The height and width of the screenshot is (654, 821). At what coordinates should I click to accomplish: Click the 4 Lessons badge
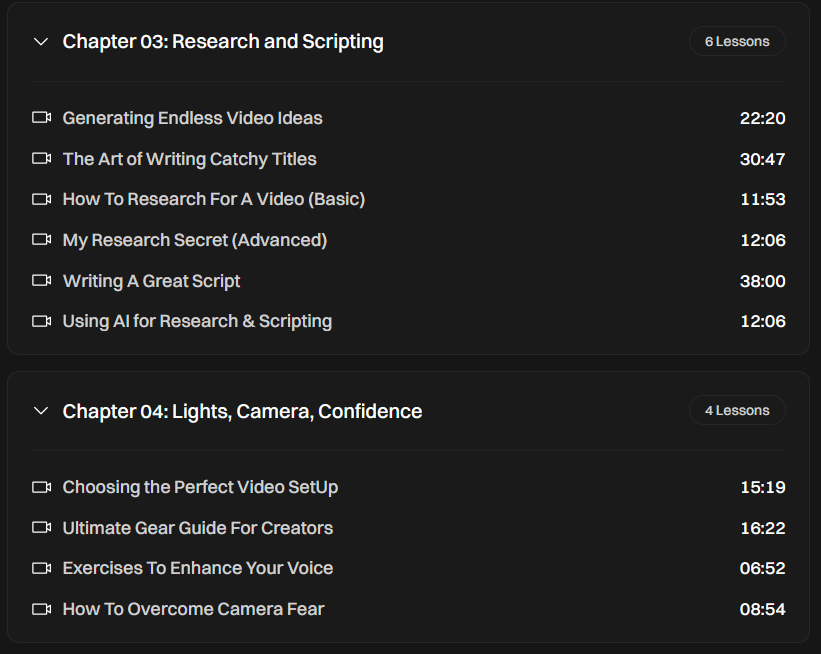[x=737, y=410]
